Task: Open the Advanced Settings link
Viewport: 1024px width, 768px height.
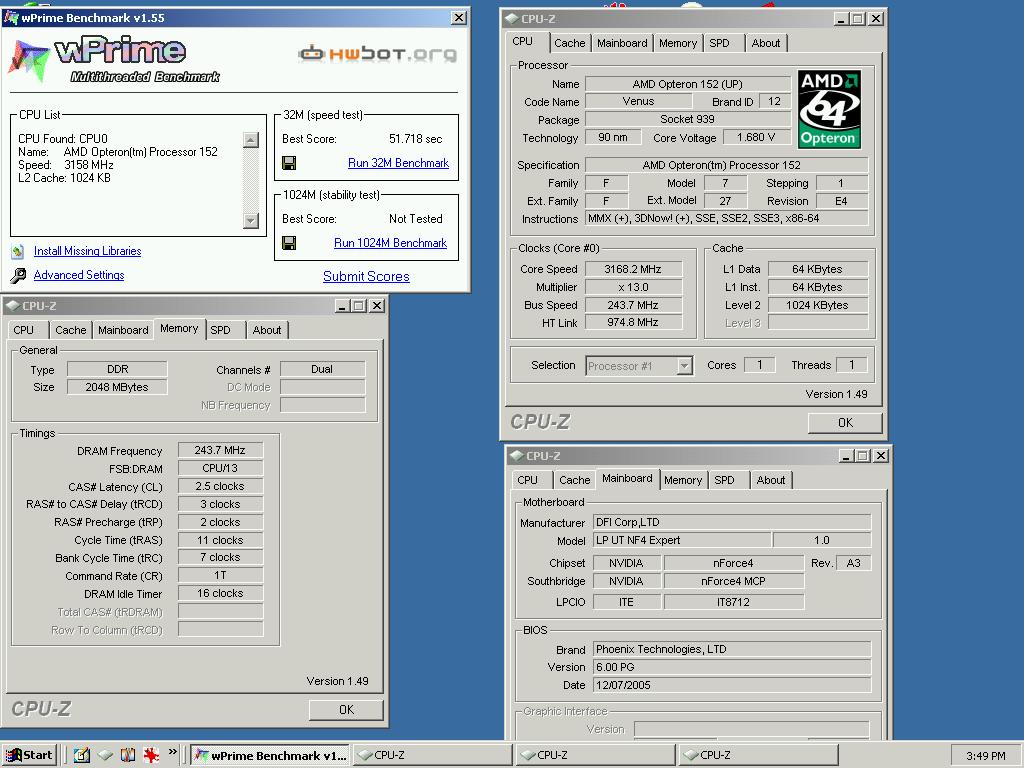Action: (x=79, y=275)
